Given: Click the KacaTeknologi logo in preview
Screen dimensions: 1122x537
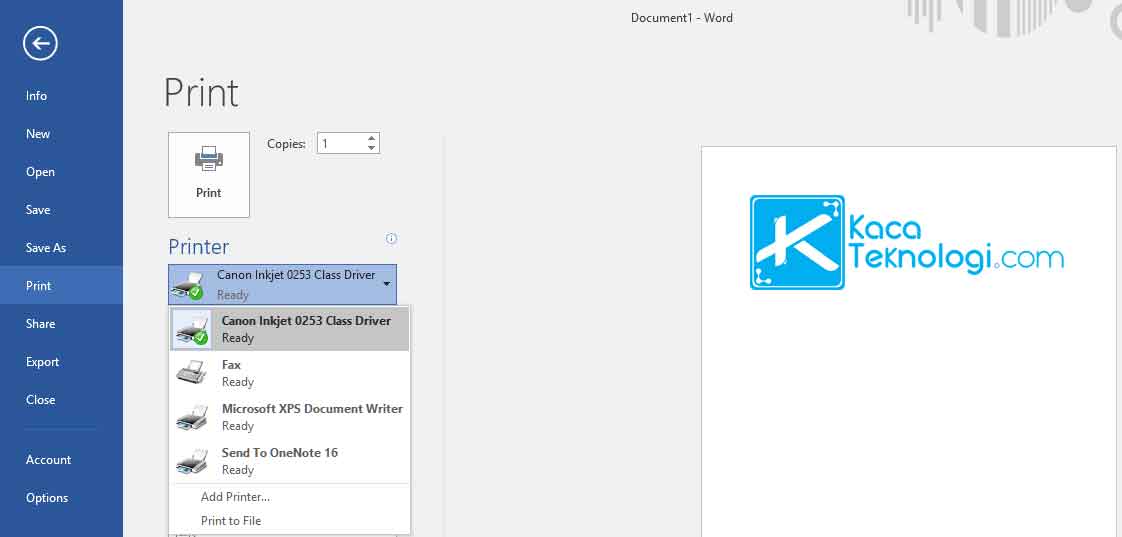Looking at the screenshot, I should point(907,242).
